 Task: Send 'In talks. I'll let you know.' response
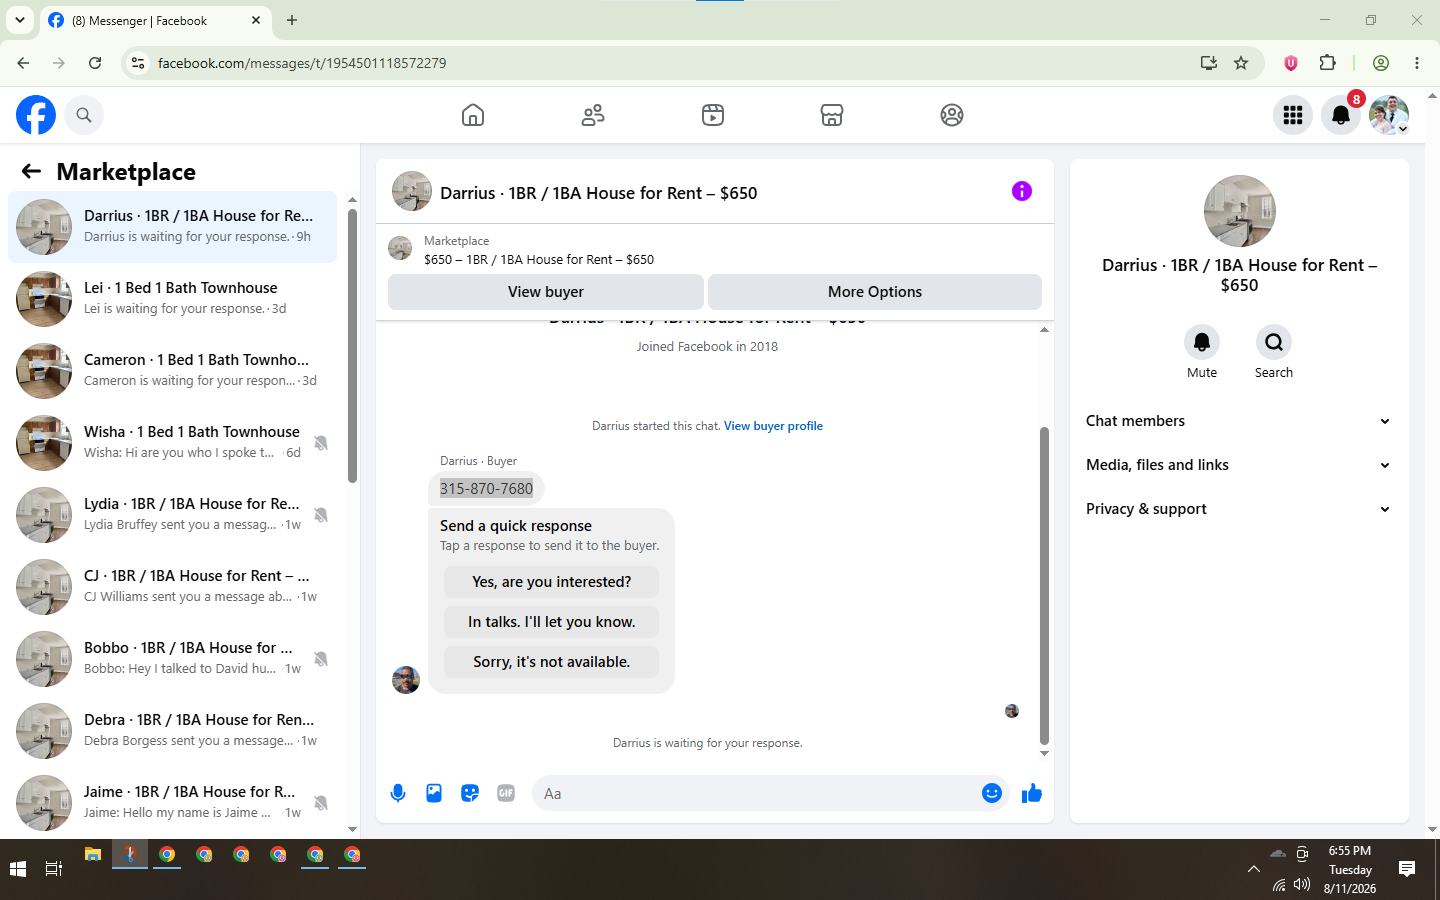552,622
